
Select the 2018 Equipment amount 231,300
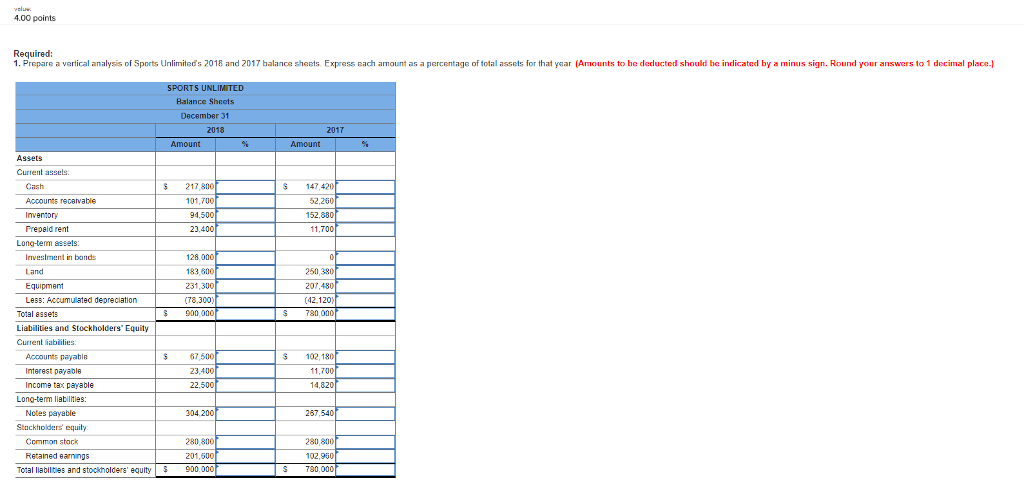click(x=200, y=286)
